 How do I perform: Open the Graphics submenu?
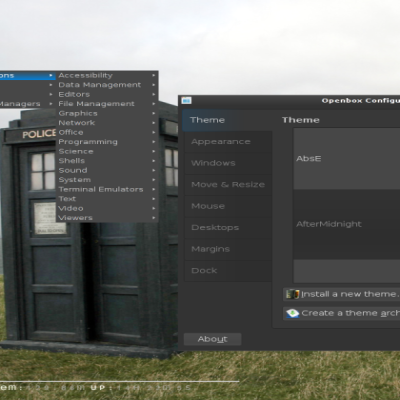pos(107,113)
